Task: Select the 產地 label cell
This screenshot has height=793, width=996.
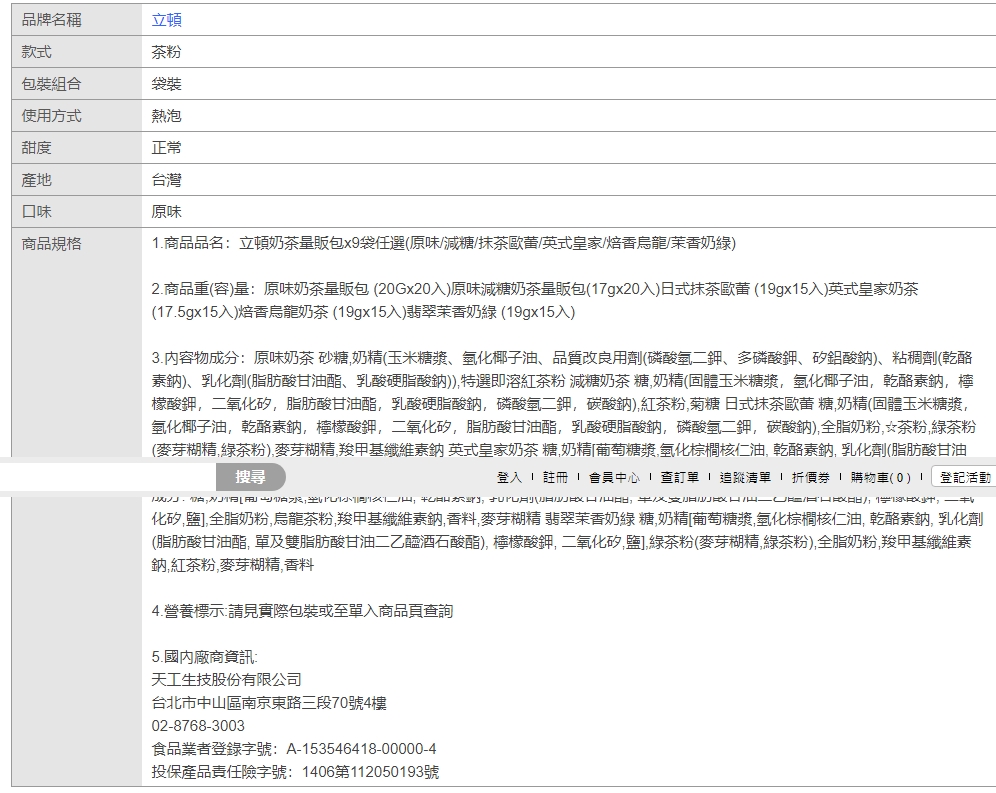Action: 77,180
